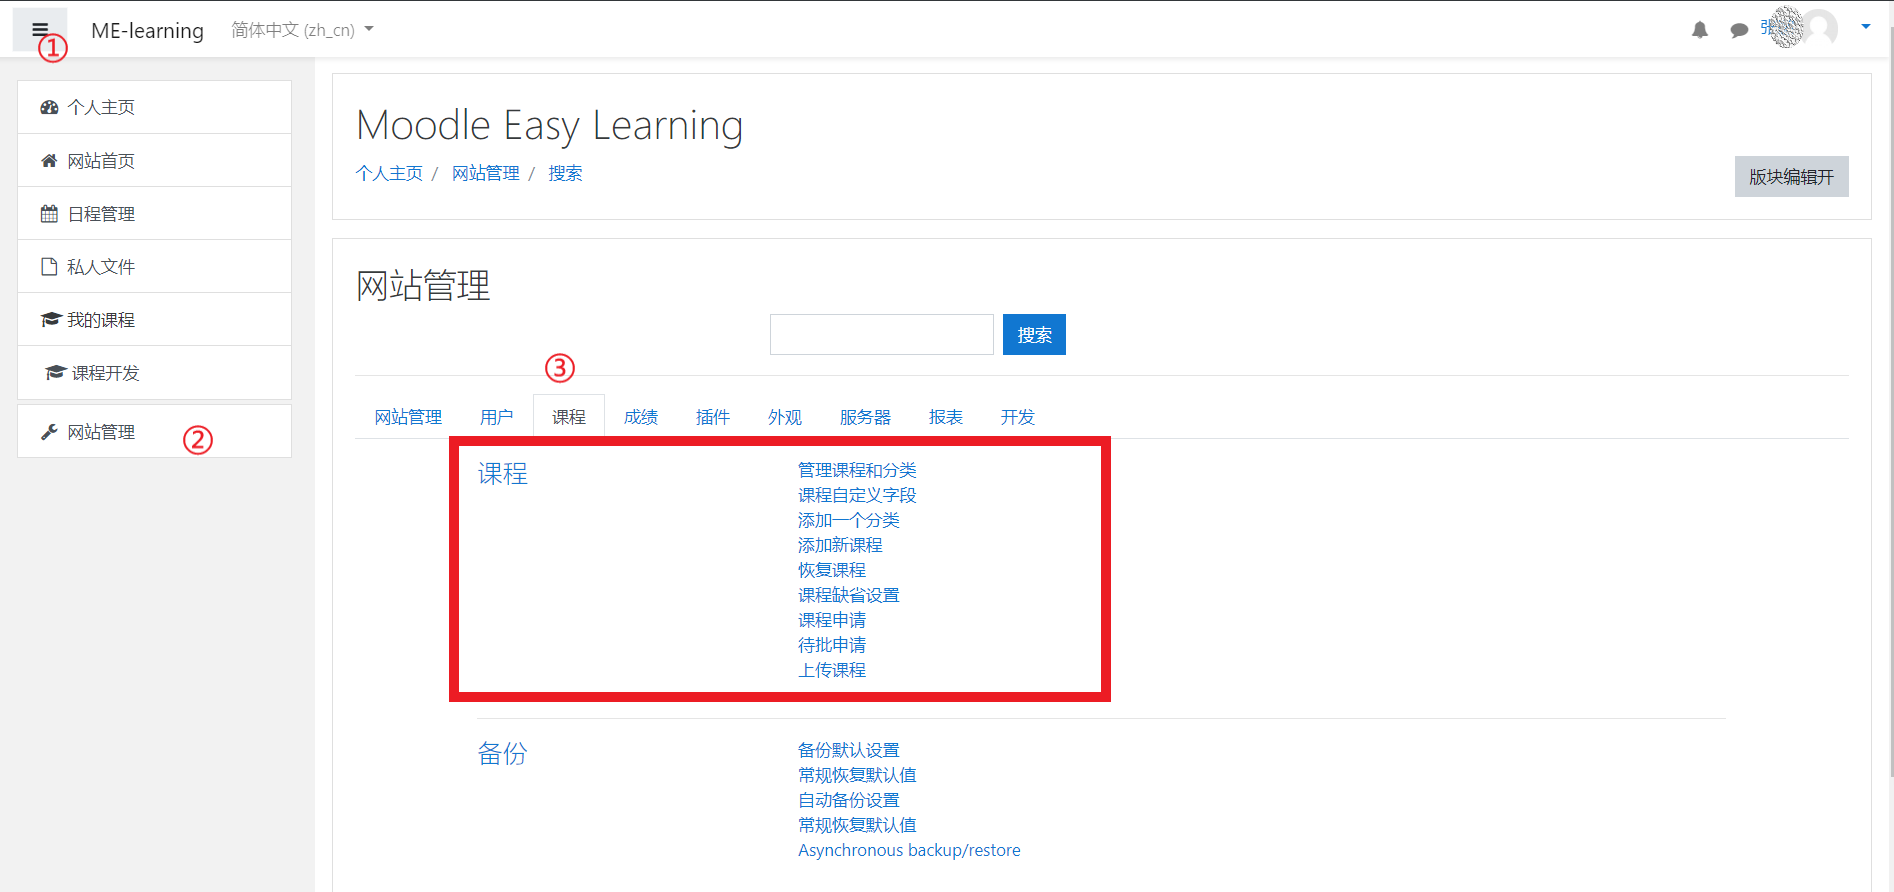Click the file icon beside 私人文件
This screenshot has height=892, width=1894.
[x=49, y=266]
